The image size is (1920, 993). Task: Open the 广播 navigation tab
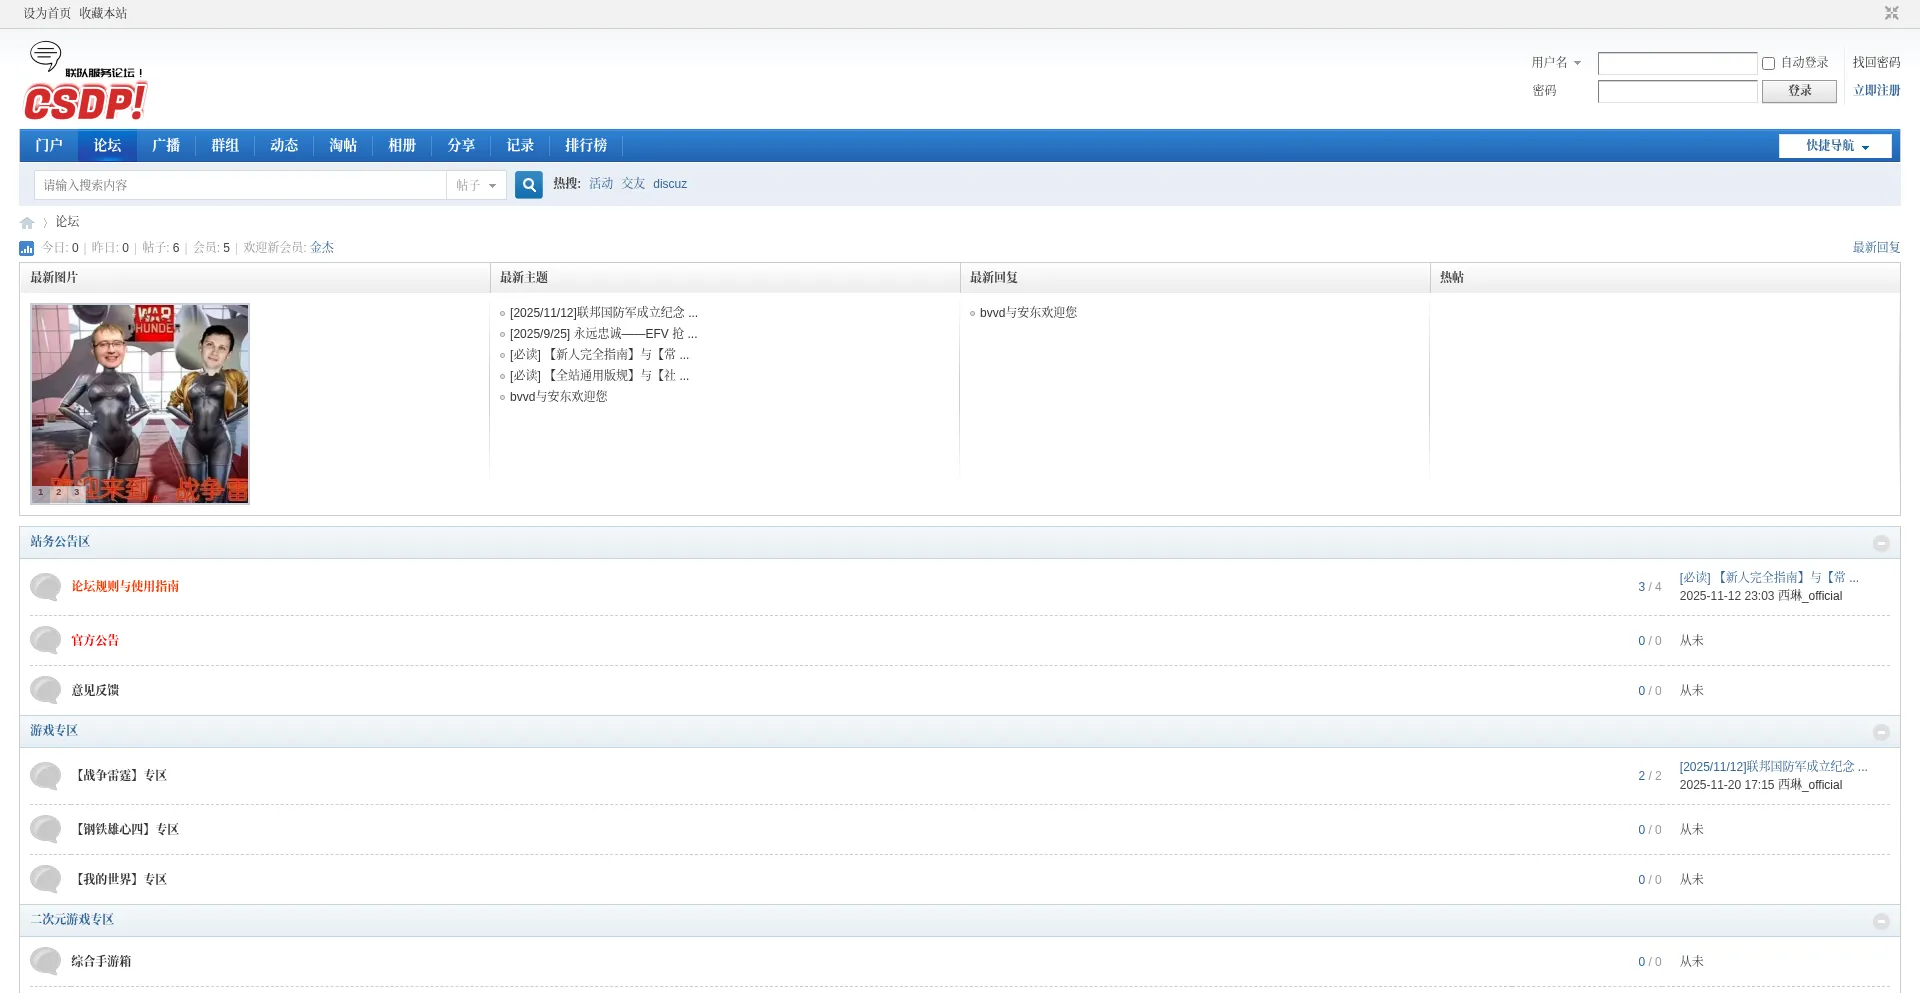pyautogui.click(x=166, y=146)
